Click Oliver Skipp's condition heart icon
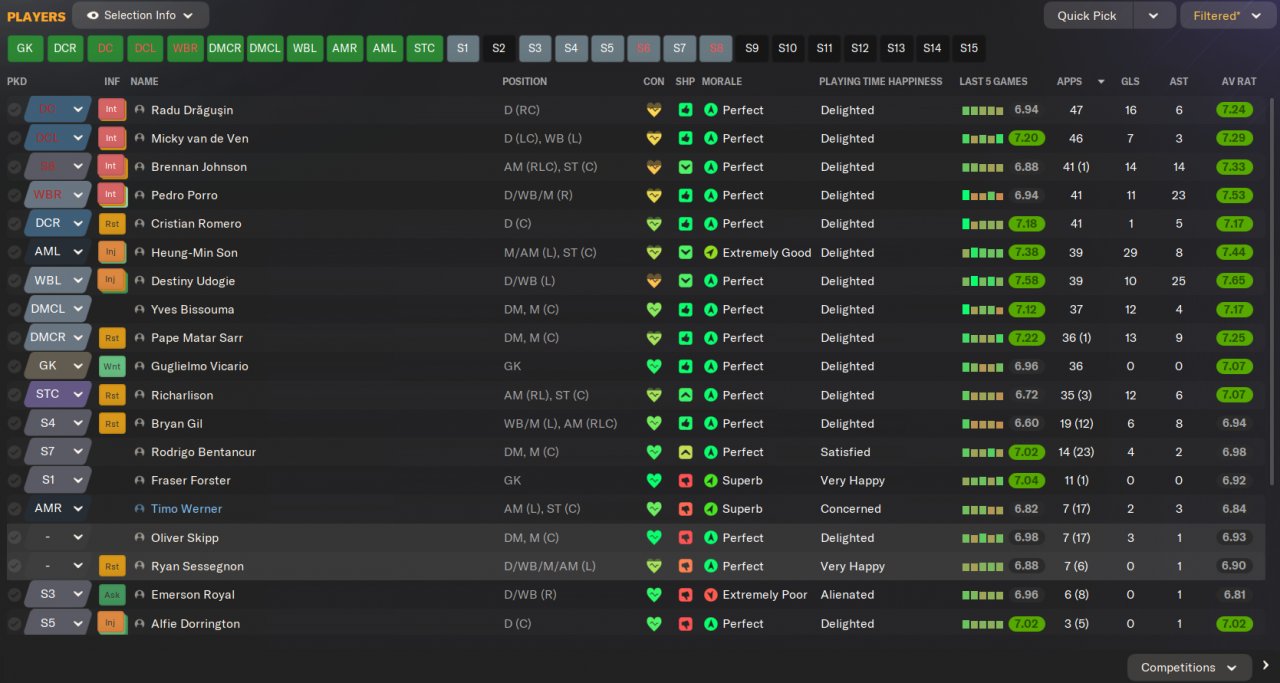 point(654,538)
